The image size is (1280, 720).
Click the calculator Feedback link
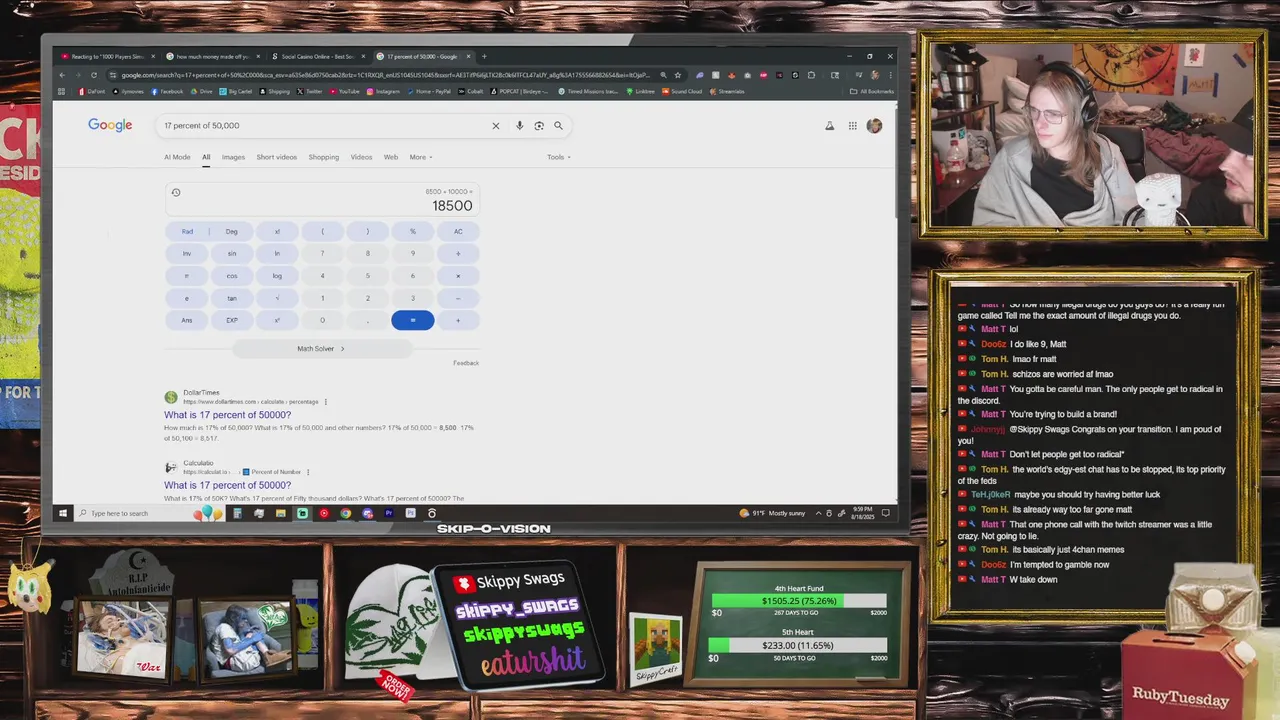tap(466, 363)
